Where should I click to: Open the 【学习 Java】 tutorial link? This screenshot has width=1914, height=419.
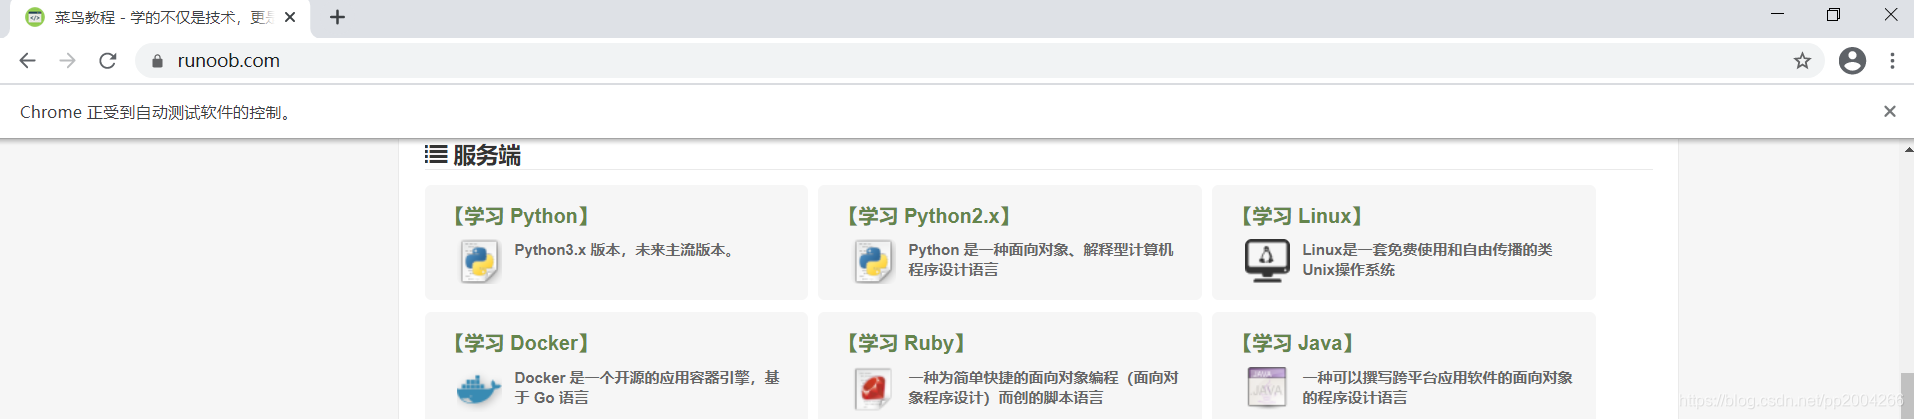1297,343
